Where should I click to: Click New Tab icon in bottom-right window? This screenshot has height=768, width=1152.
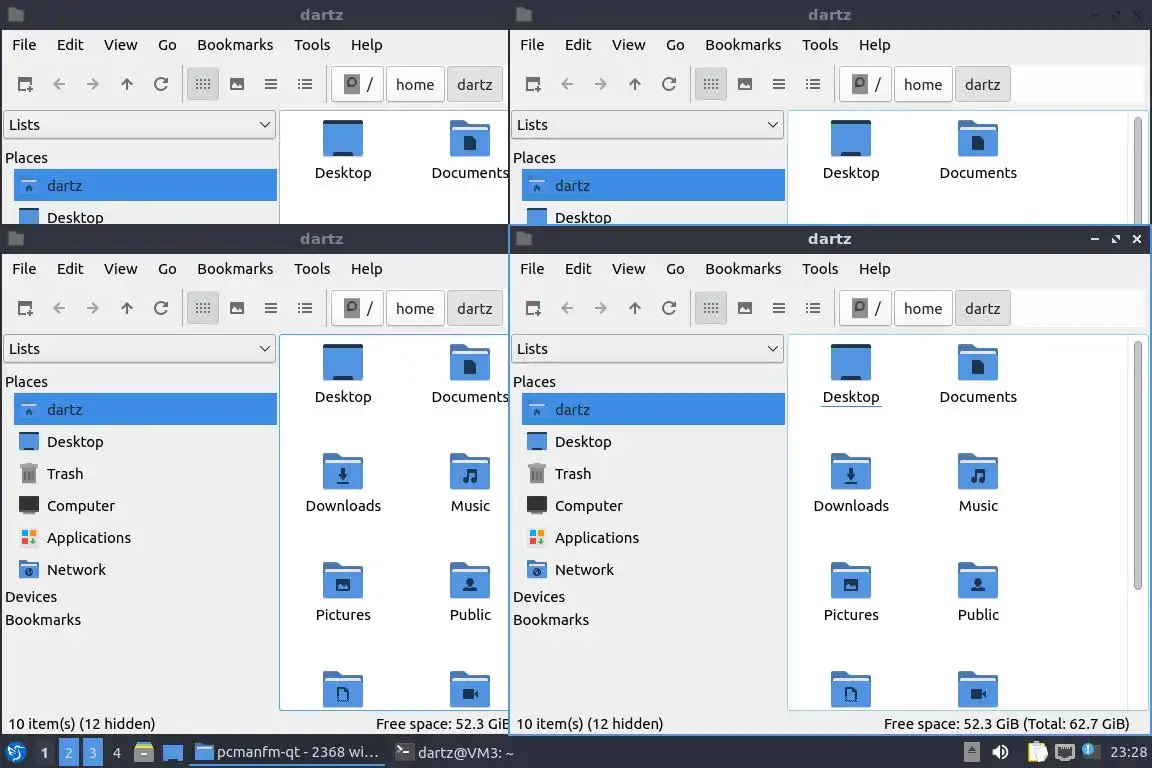(533, 308)
